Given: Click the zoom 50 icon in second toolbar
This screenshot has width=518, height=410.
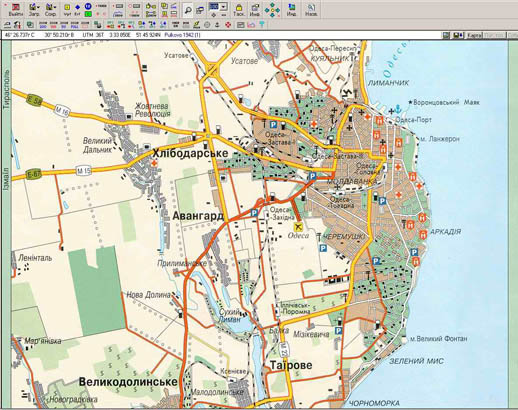Looking at the screenshot, I should (64, 25).
